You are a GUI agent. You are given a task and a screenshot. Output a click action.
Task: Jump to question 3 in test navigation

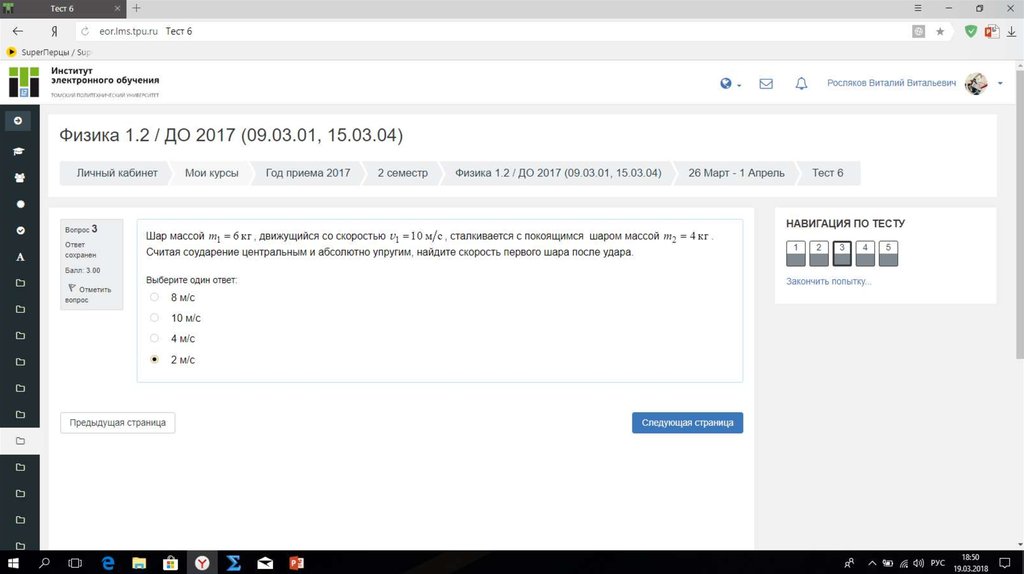[x=842, y=253]
